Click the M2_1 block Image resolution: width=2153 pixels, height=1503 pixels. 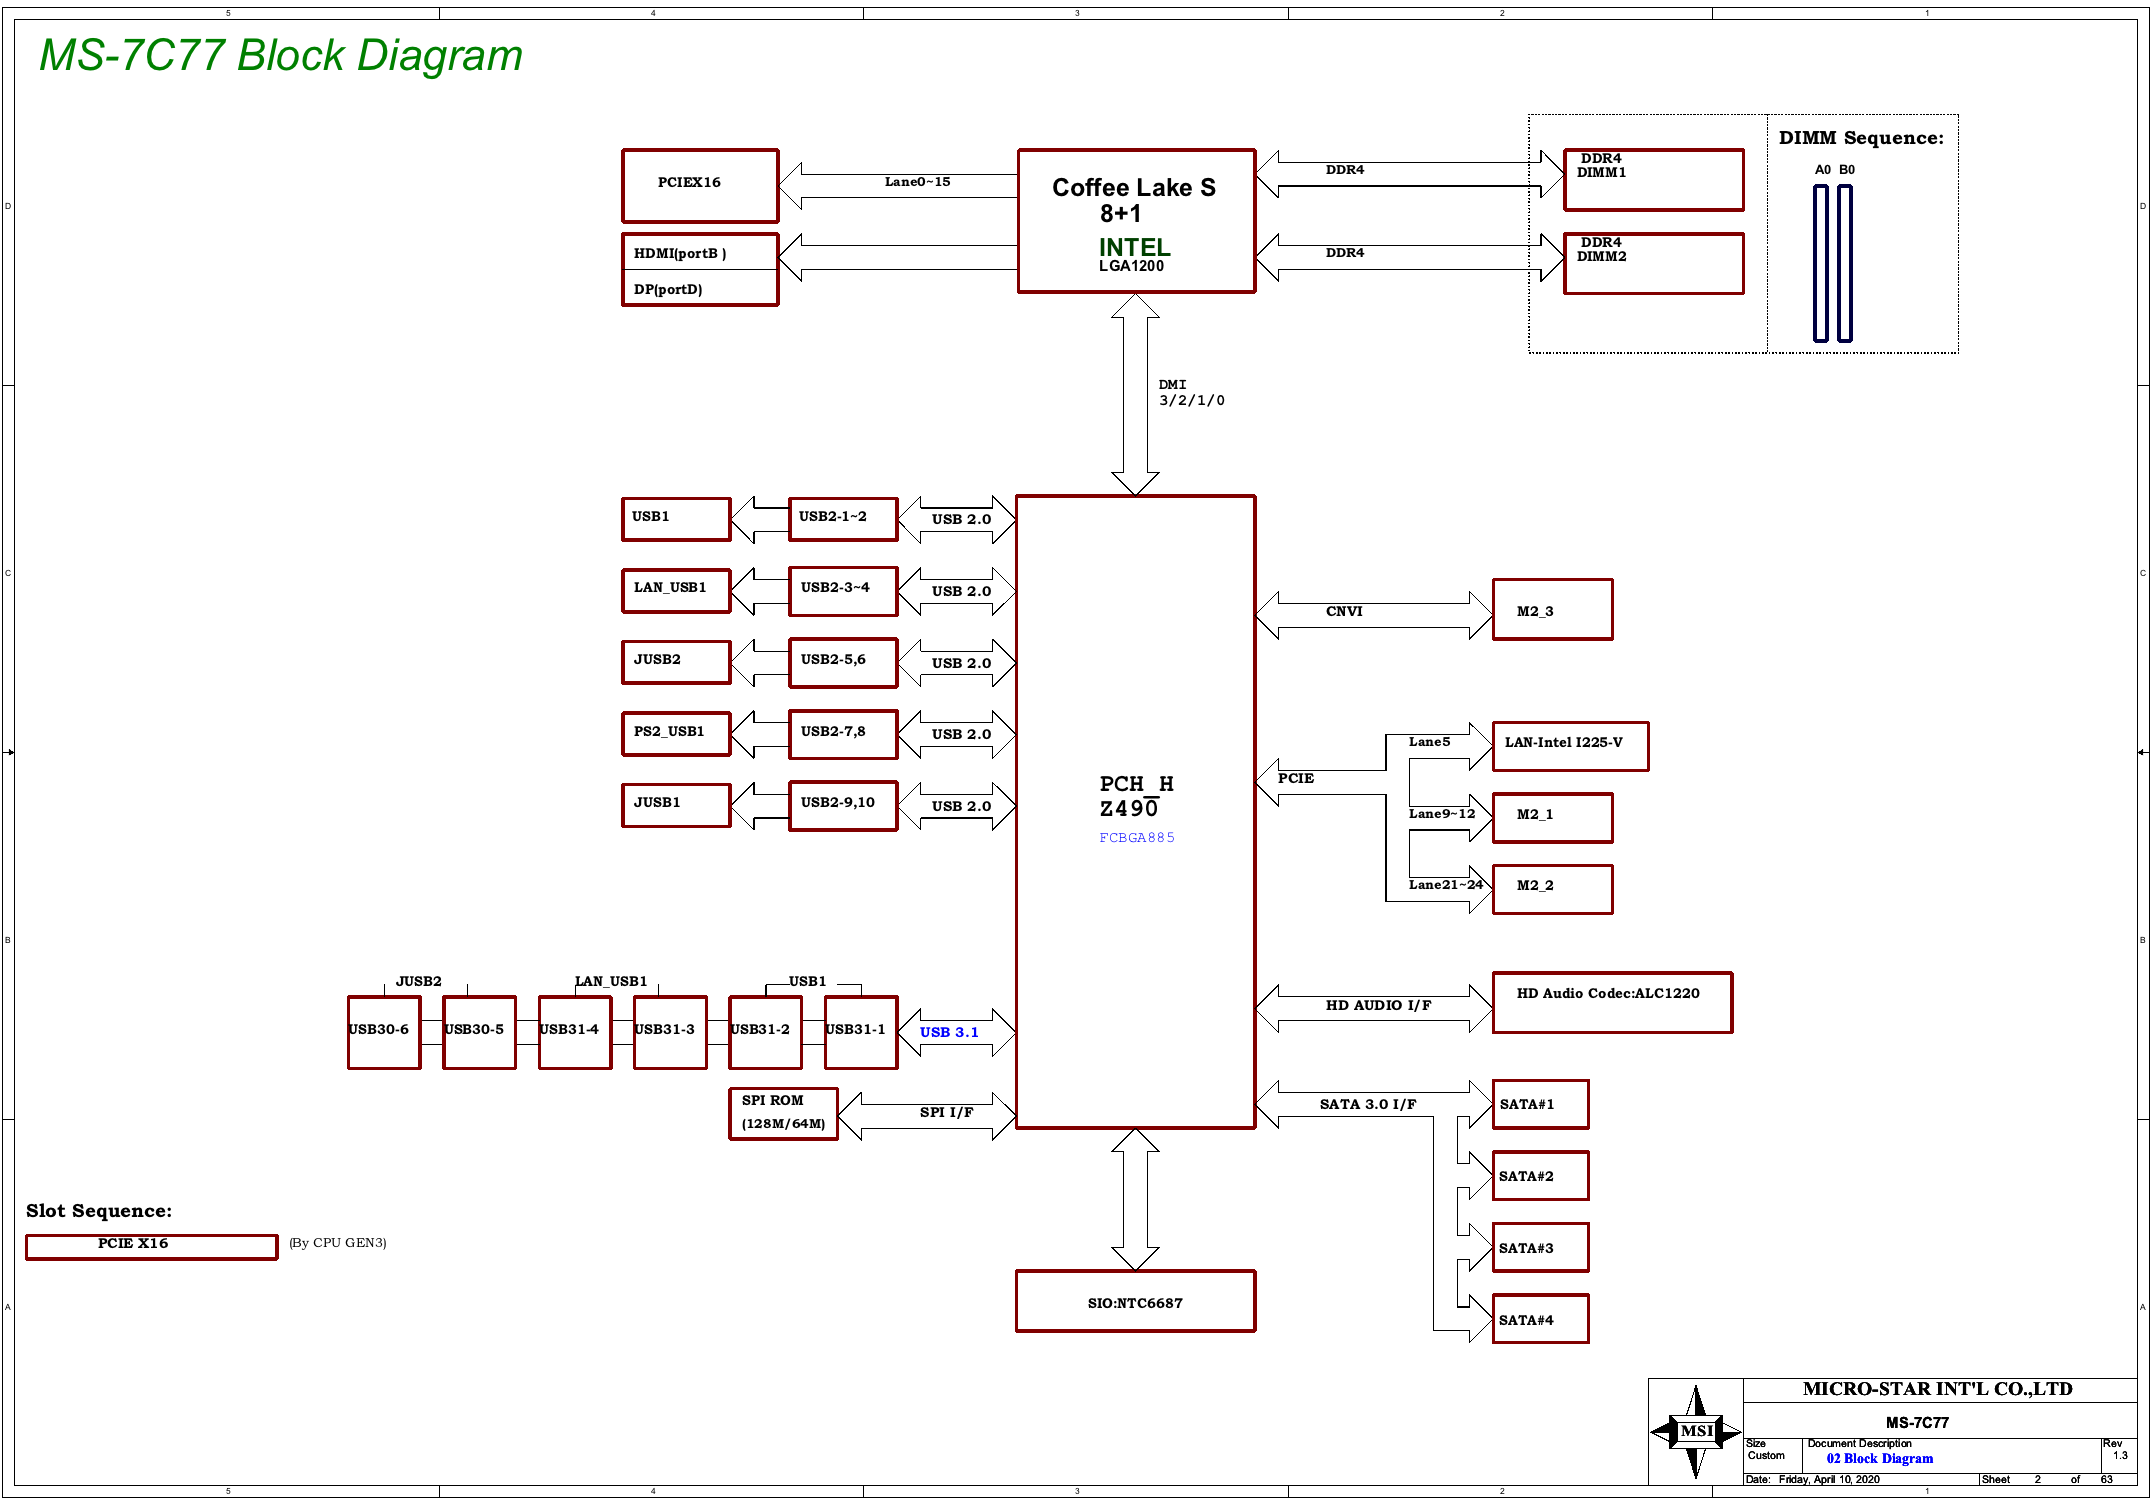click(1552, 818)
